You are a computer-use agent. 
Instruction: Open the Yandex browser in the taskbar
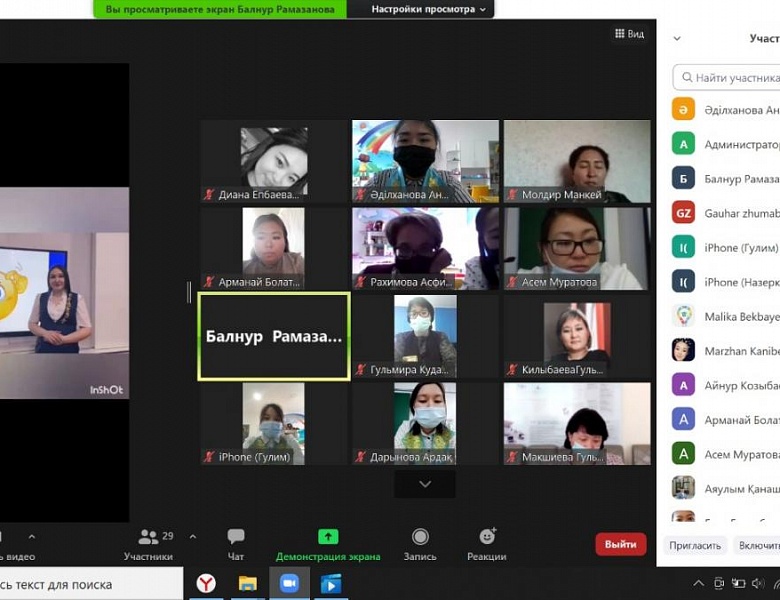coord(205,583)
